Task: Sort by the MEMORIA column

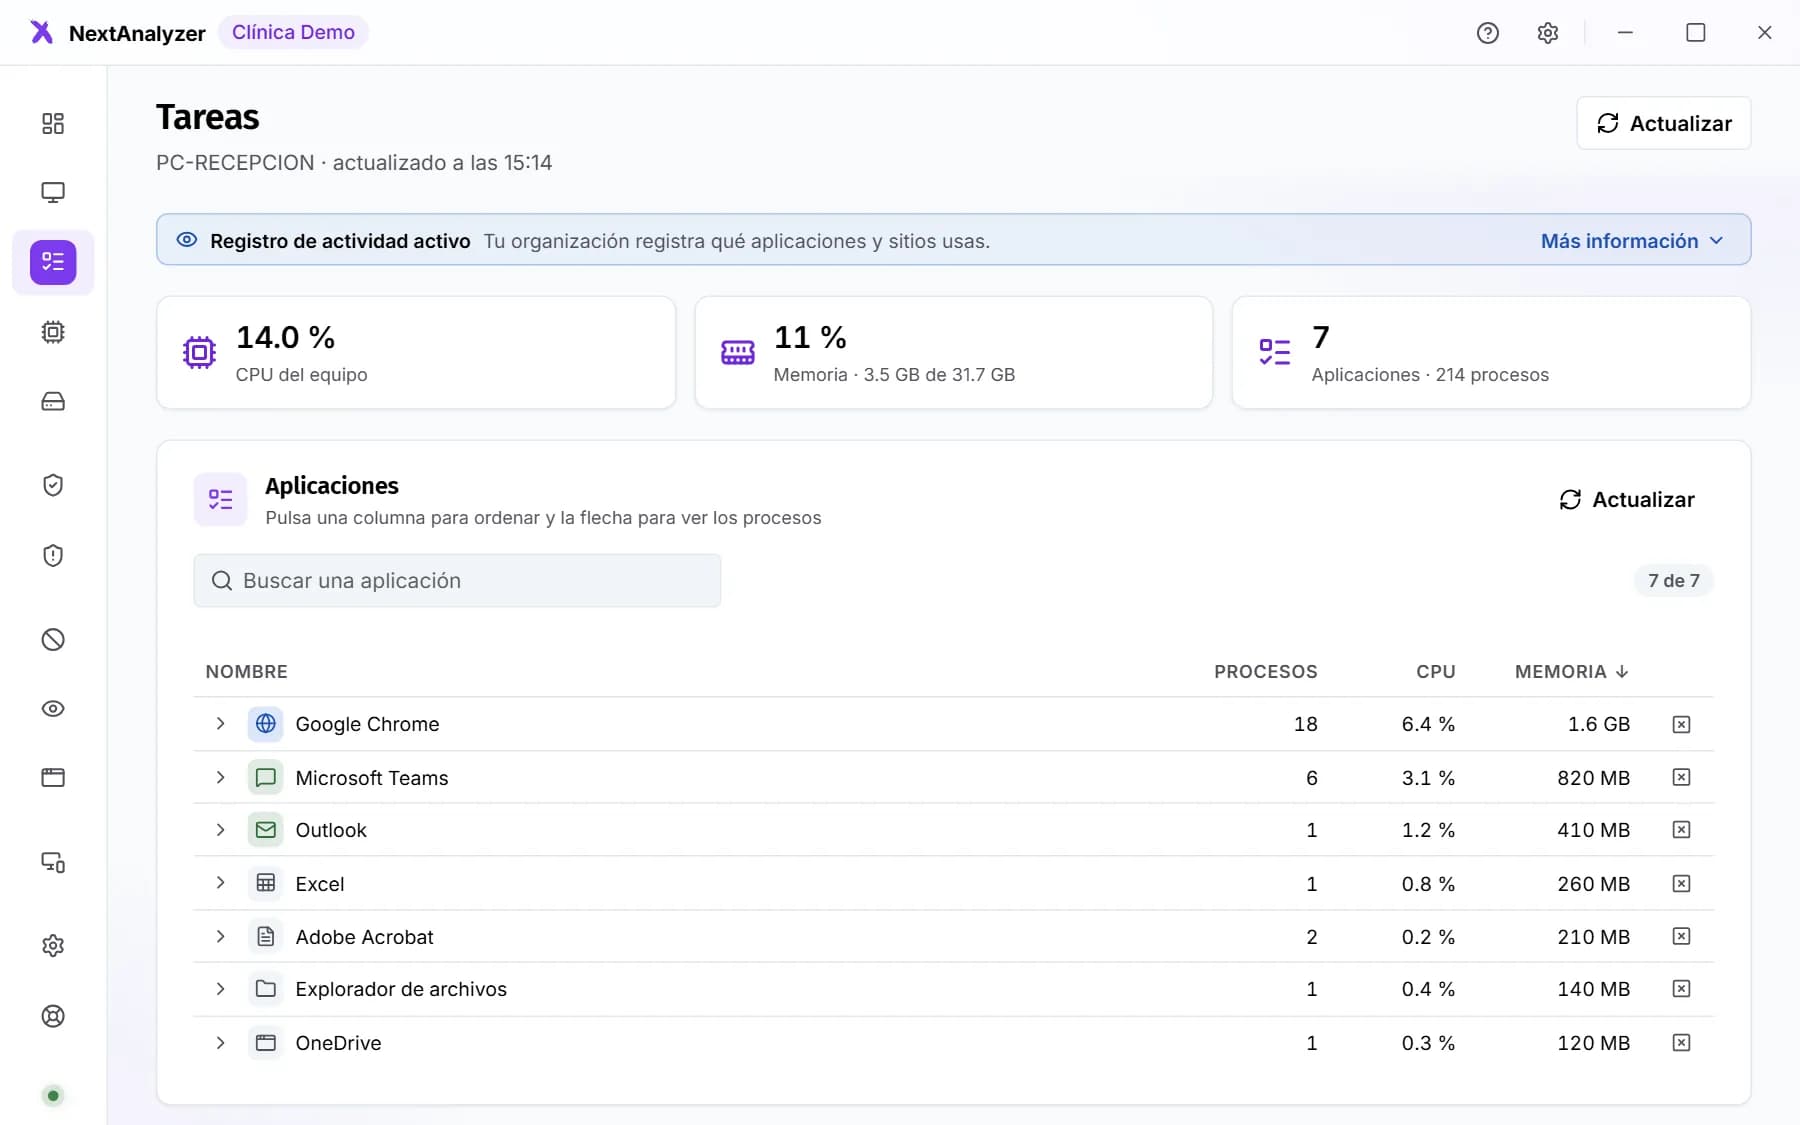Action: point(1572,672)
